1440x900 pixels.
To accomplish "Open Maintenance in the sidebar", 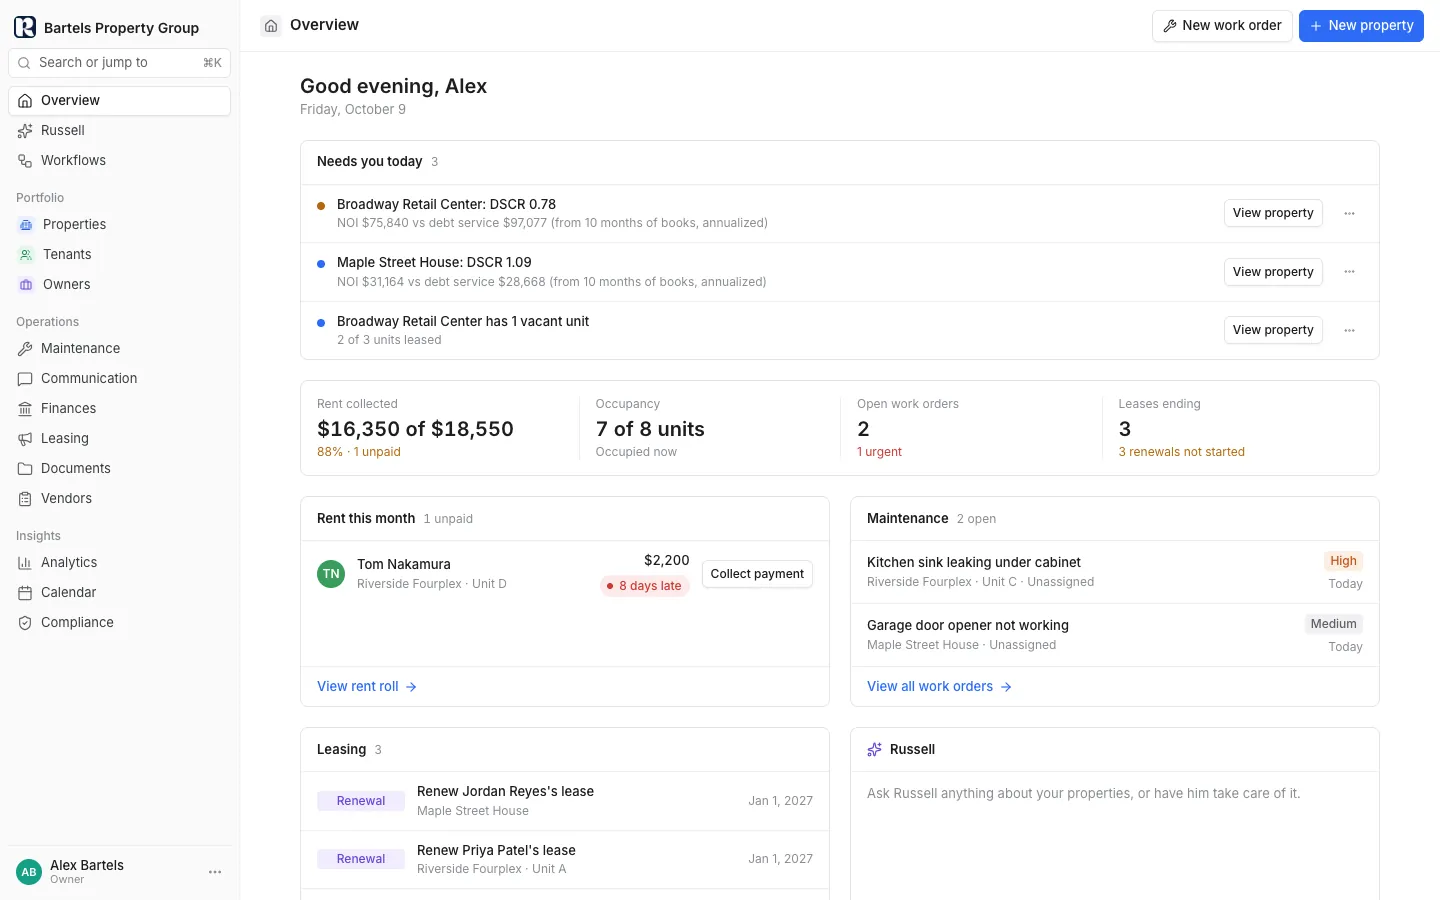I will pyautogui.click(x=120, y=349).
